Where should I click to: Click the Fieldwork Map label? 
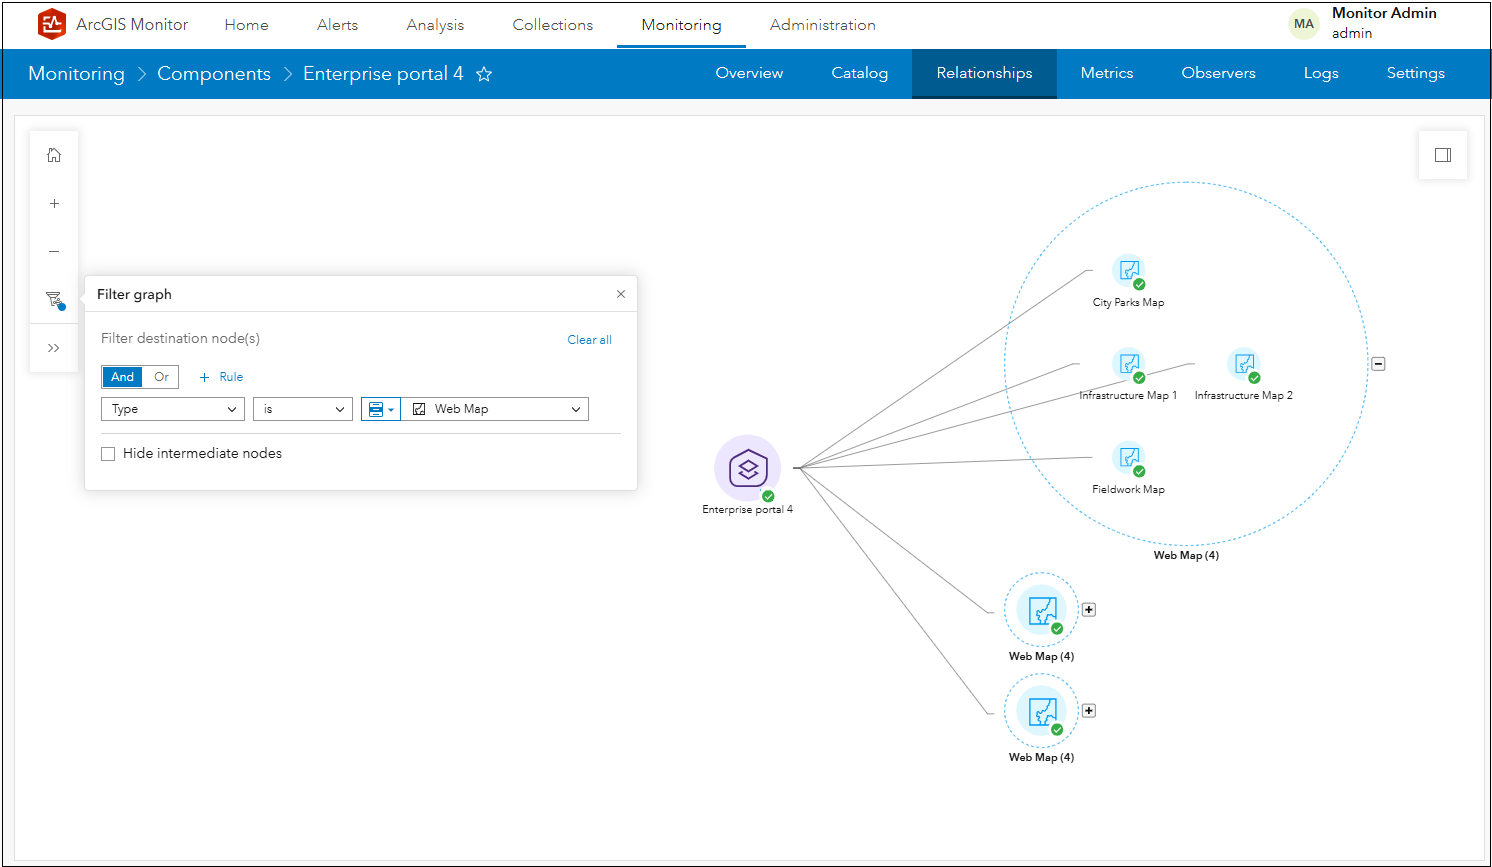pos(1128,490)
